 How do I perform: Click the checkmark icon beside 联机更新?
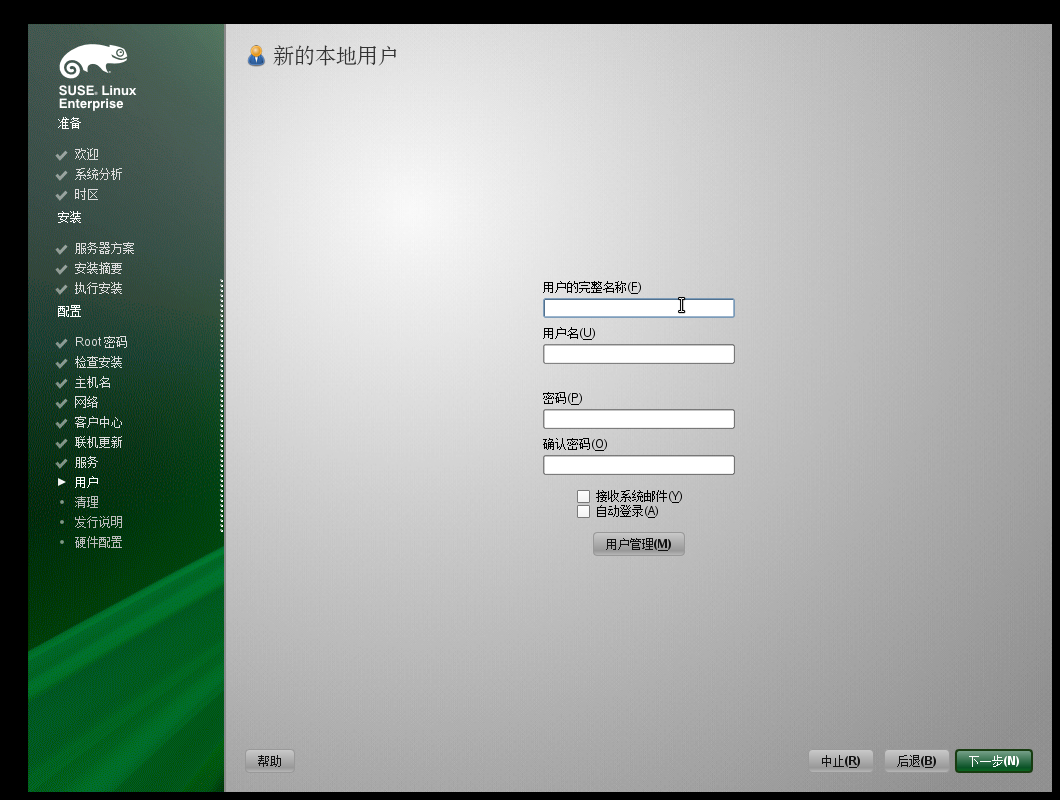tap(61, 442)
